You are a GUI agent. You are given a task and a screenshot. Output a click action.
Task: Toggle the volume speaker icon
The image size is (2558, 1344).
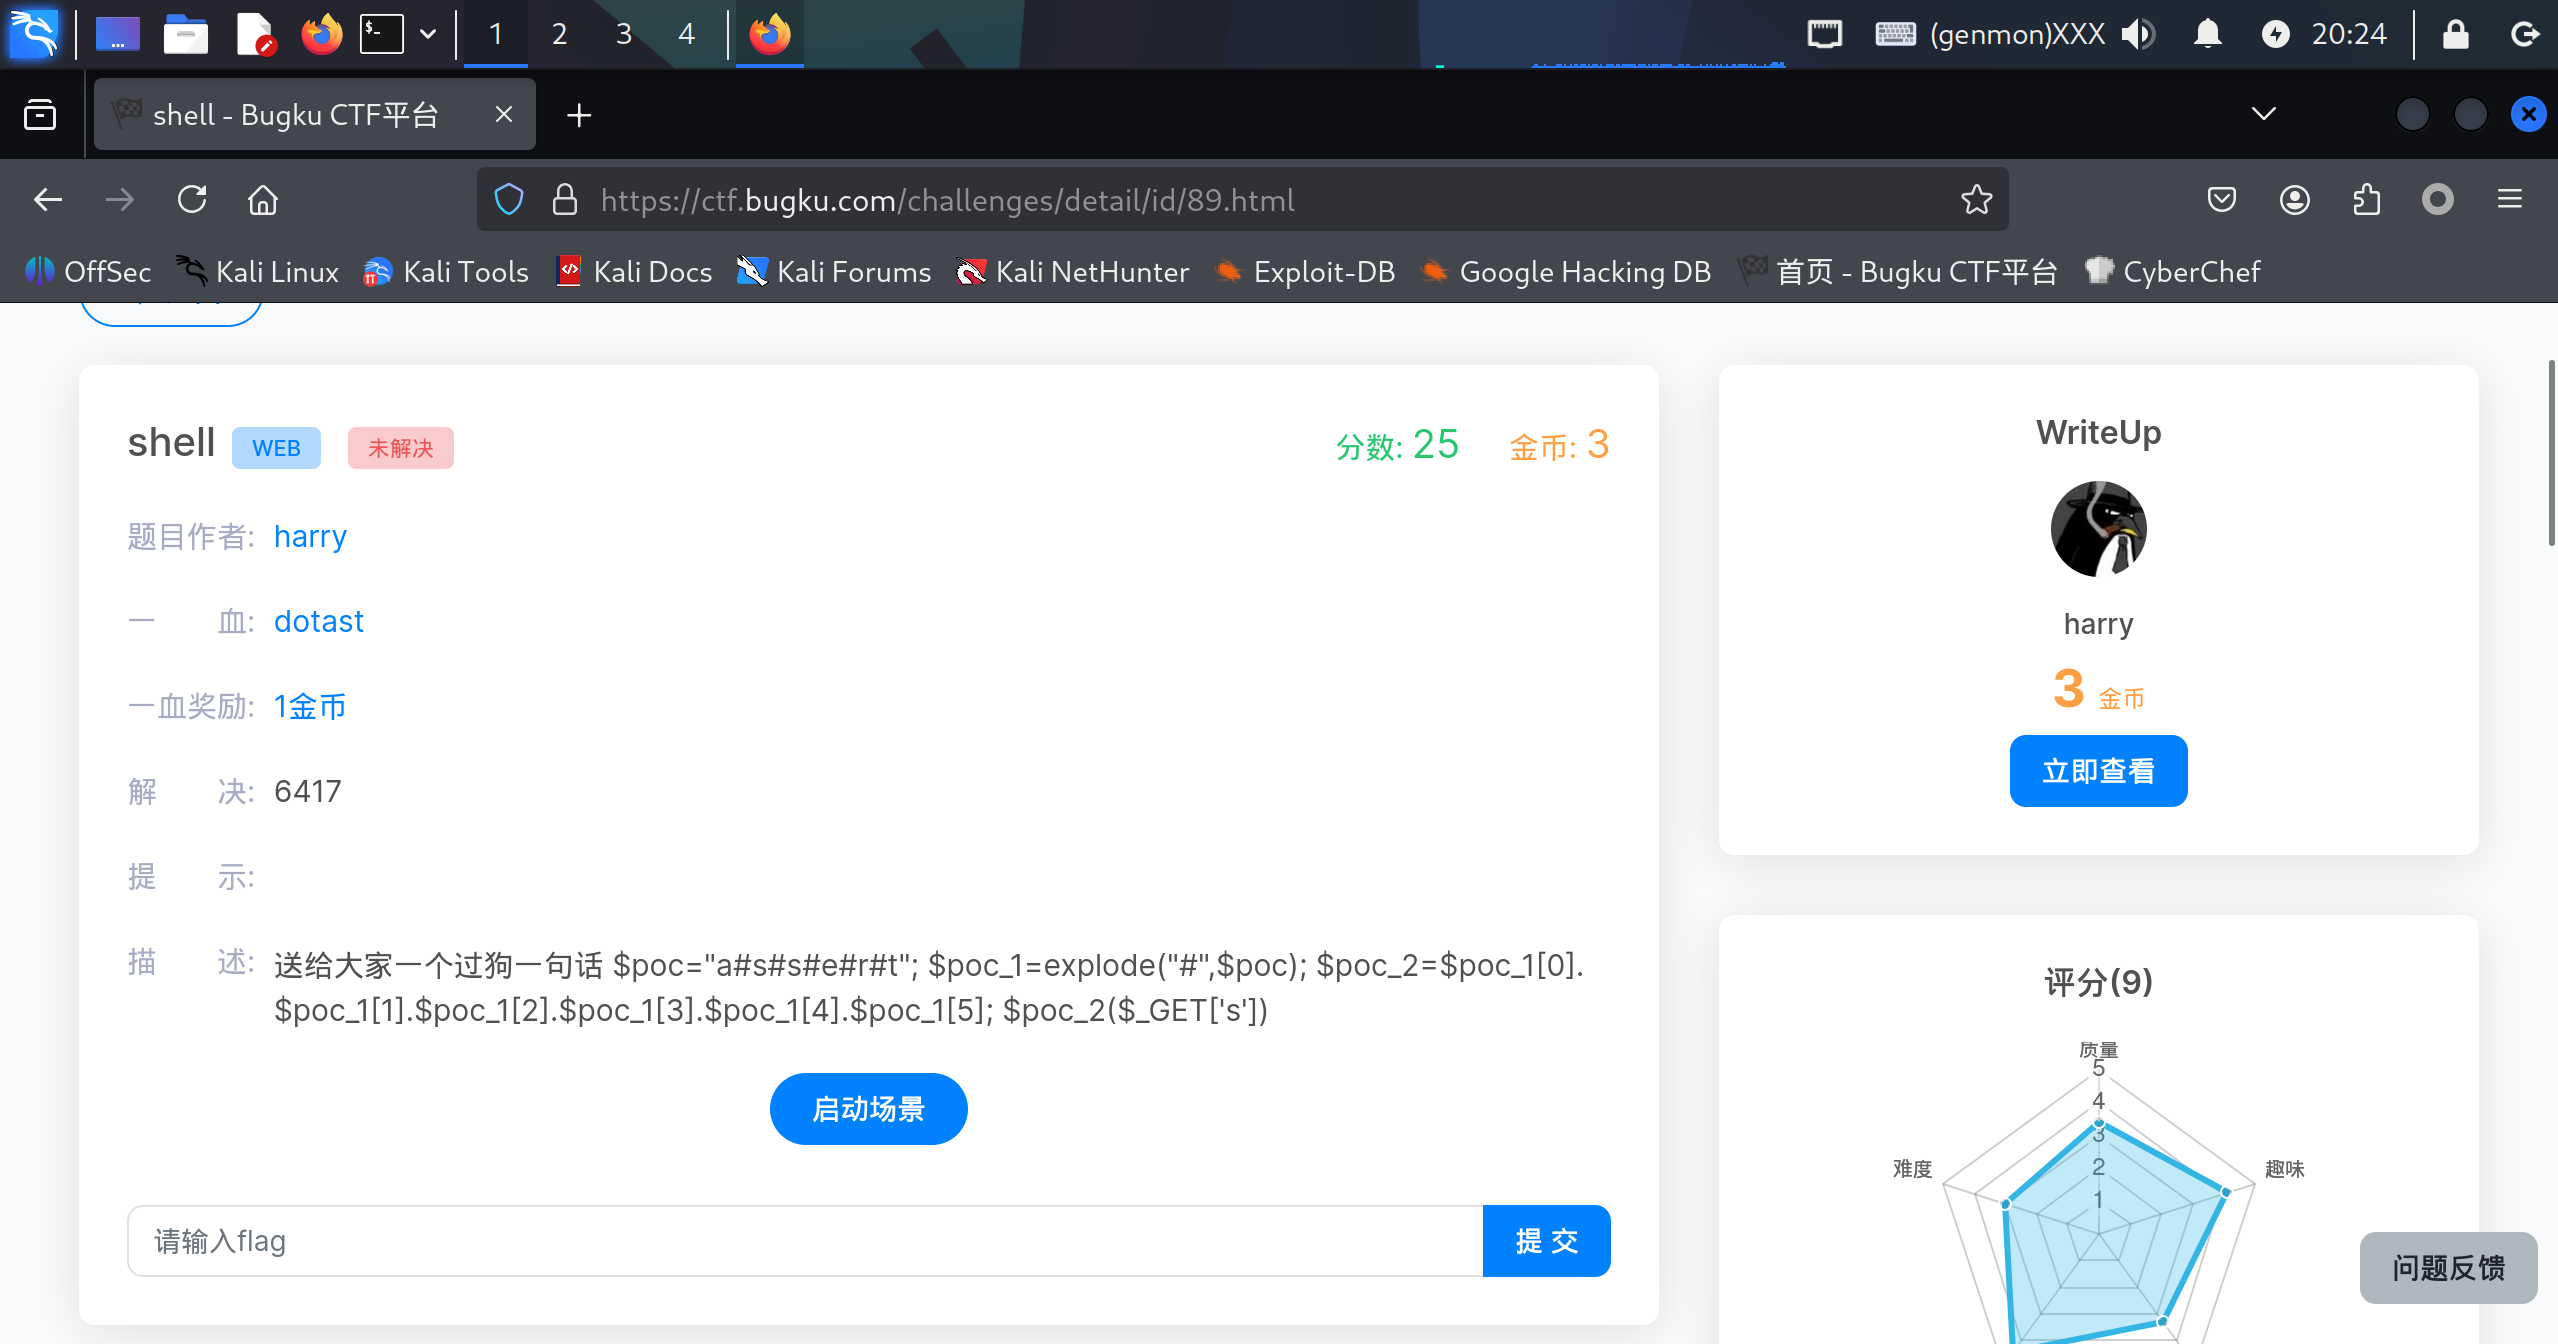pyautogui.click(x=2138, y=34)
